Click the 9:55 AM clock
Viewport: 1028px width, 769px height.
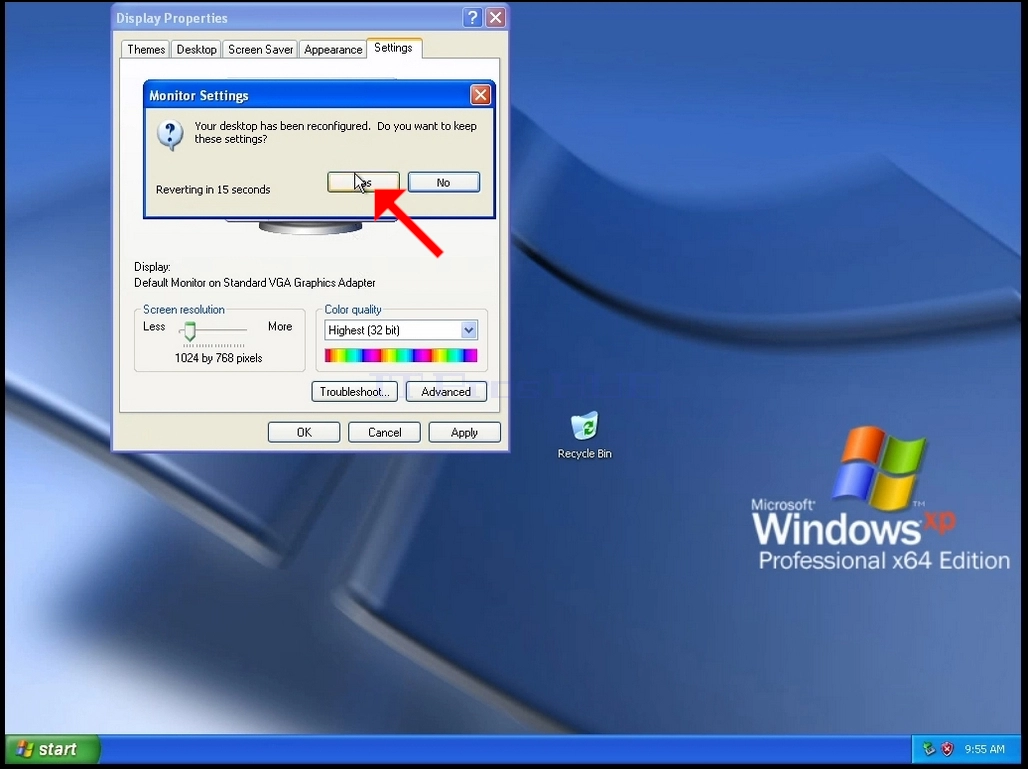click(x=984, y=749)
